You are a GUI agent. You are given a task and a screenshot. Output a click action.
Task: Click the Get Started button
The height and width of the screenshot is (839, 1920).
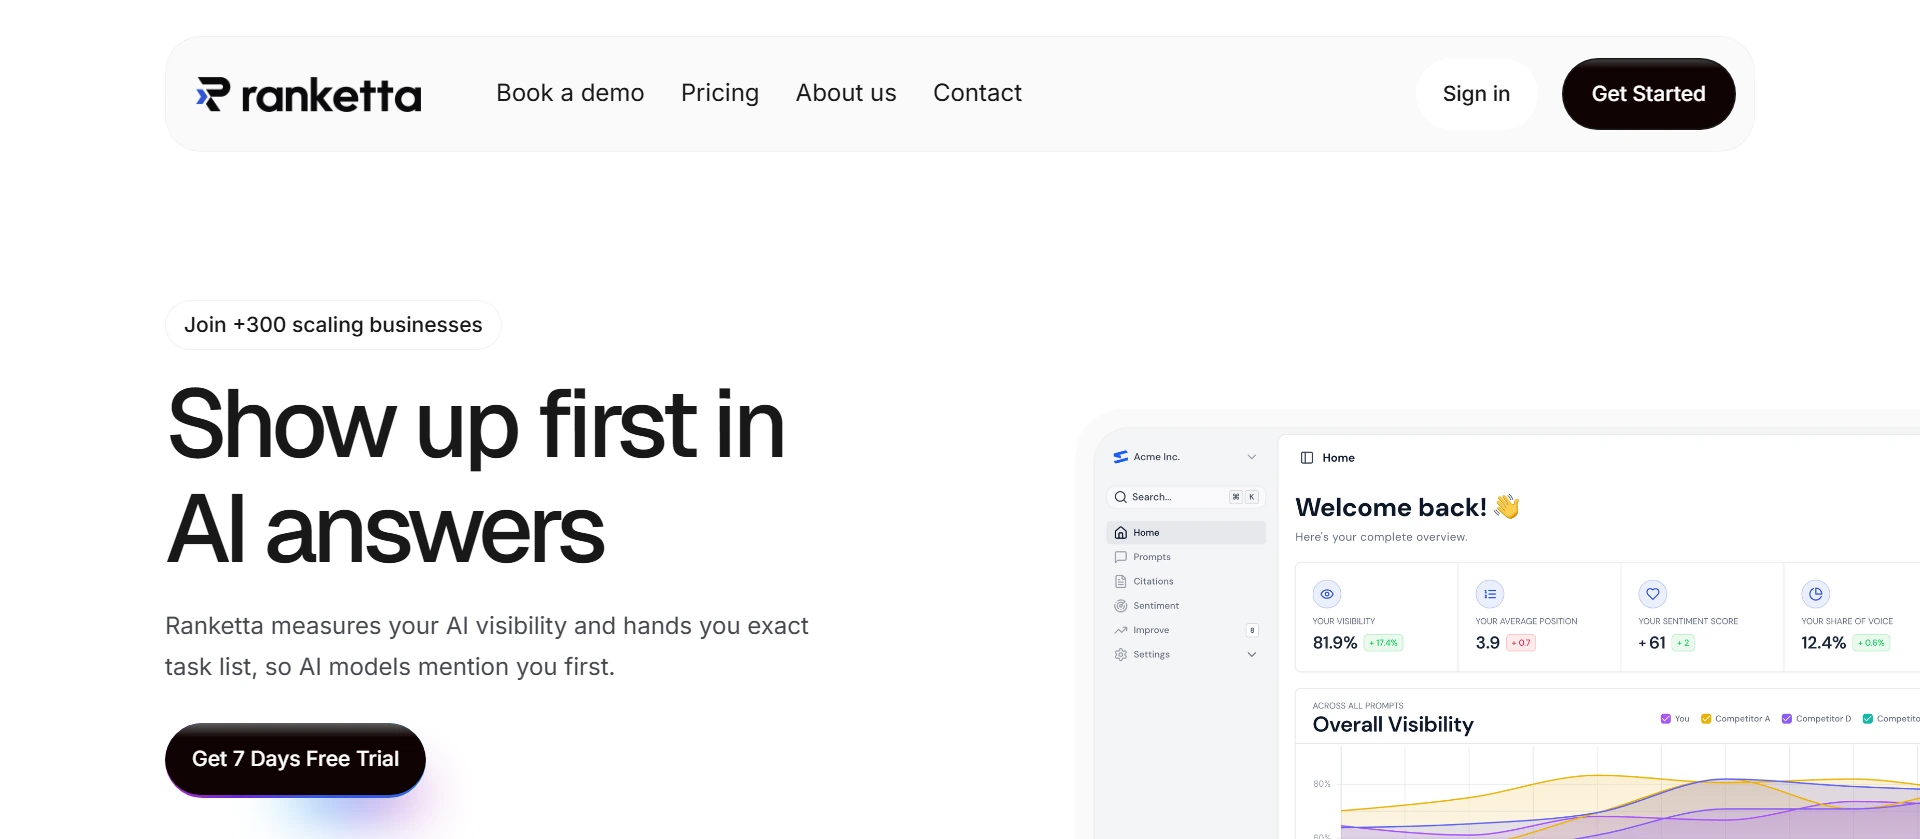point(1647,94)
